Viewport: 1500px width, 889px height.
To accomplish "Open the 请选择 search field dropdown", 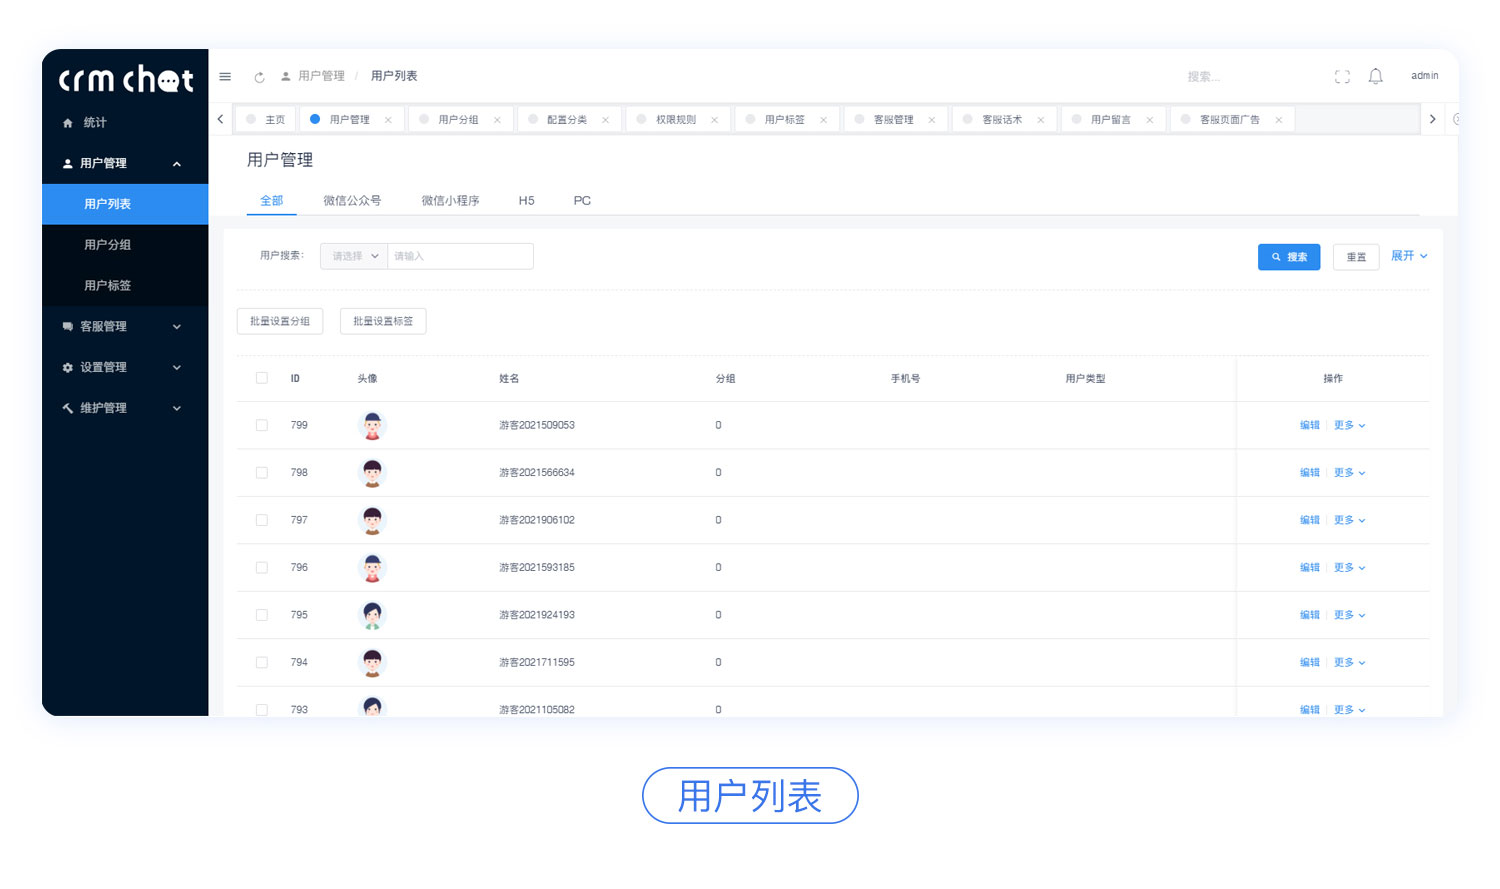I will (352, 256).
